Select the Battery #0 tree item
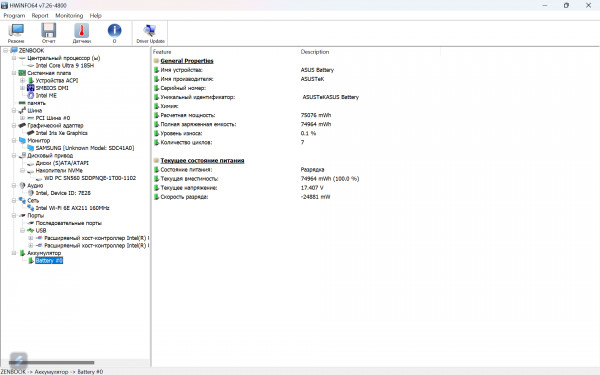The width and height of the screenshot is (600, 375). [x=49, y=260]
